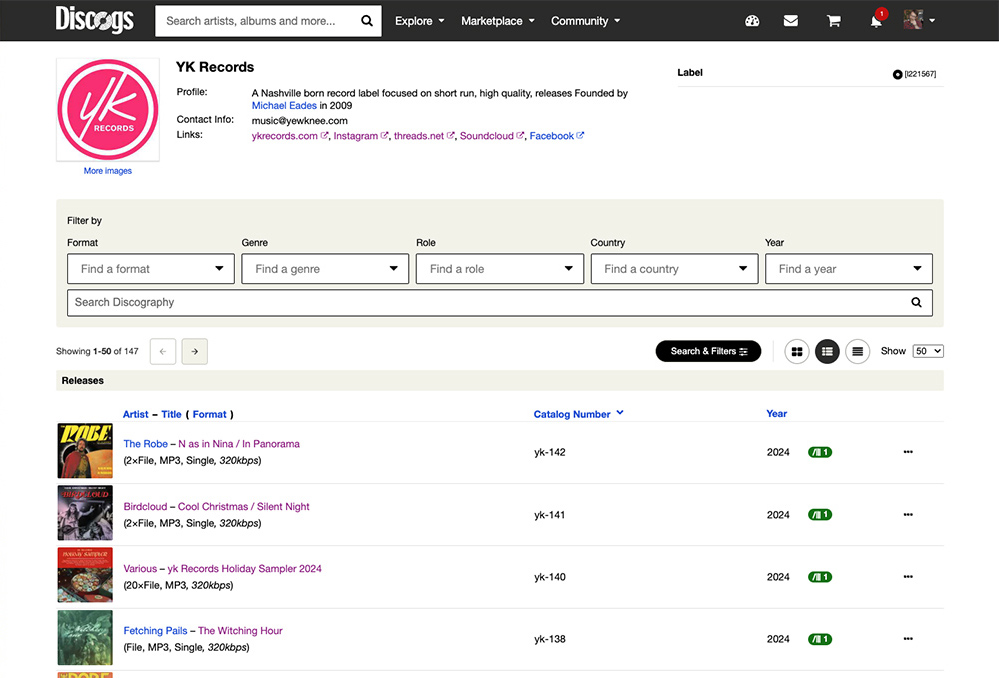Open the Facebook link
This screenshot has width=999, height=678.
[556, 136]
